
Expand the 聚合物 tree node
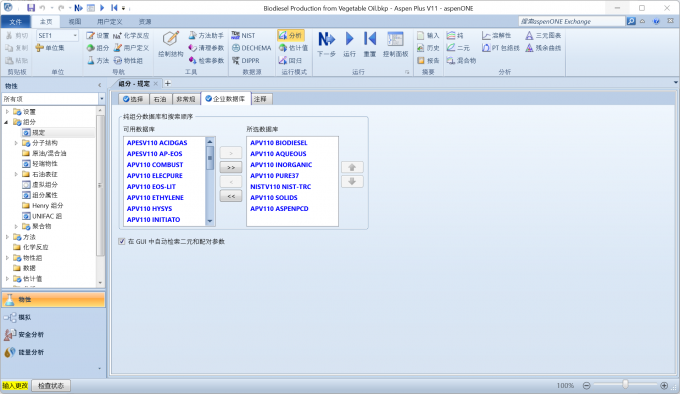16,226
